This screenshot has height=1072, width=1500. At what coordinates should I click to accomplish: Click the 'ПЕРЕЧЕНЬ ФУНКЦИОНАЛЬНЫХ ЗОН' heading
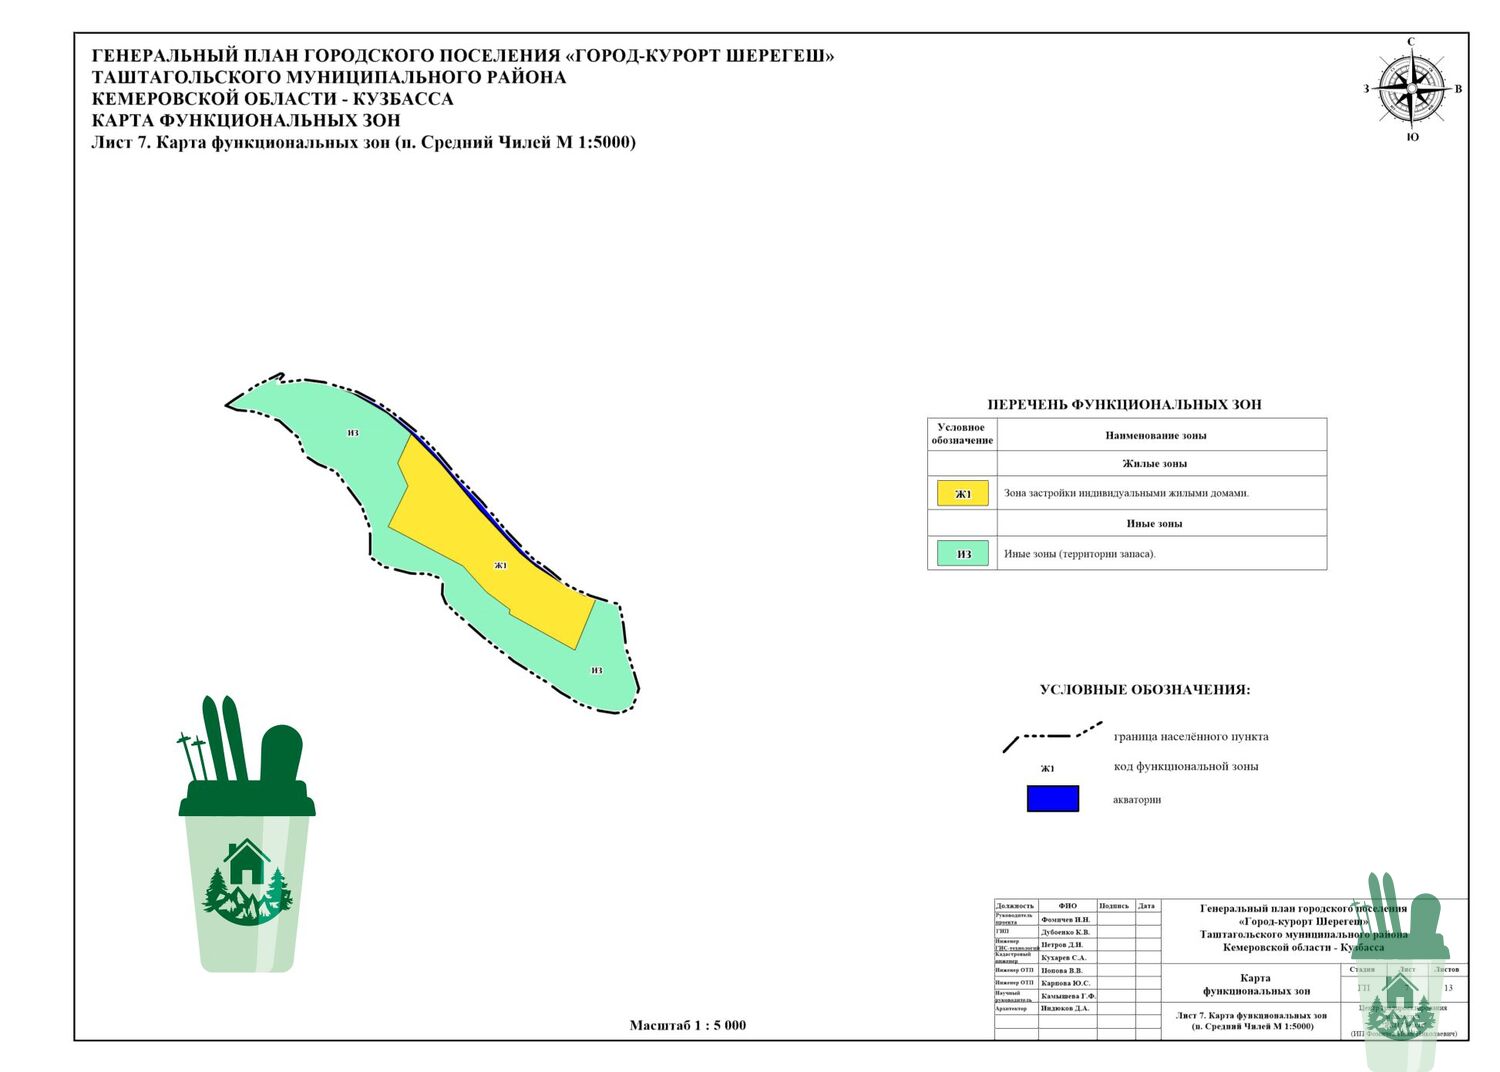click(x=1124, y=405)
